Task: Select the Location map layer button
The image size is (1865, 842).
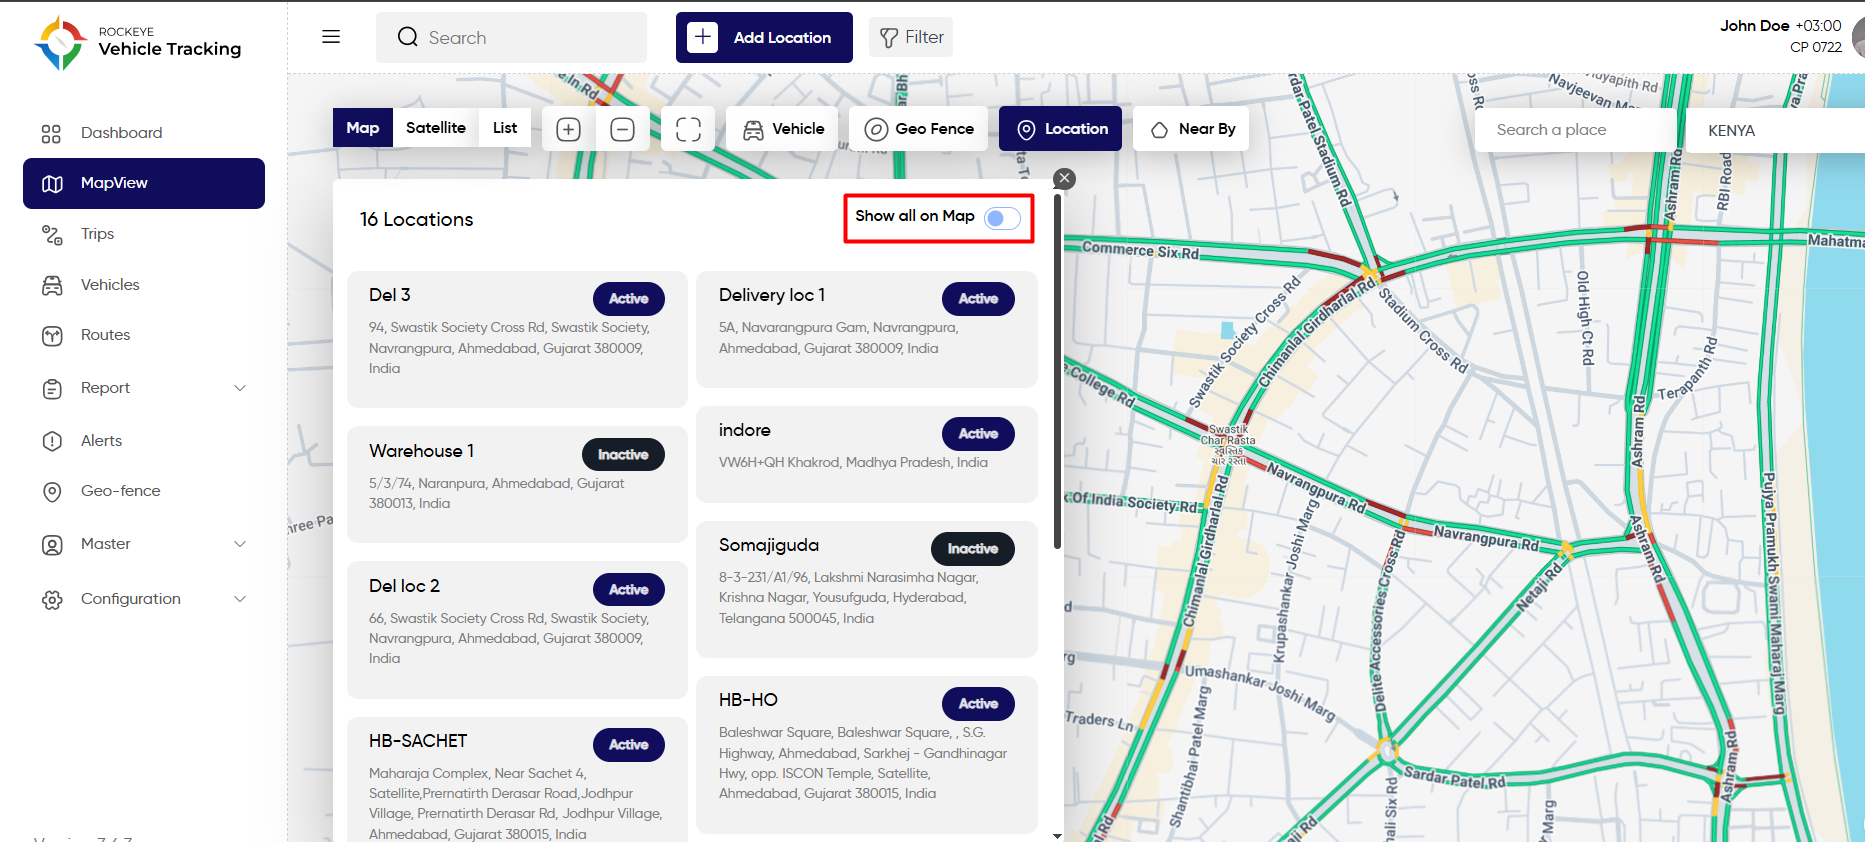Action: coord(1060,129)
